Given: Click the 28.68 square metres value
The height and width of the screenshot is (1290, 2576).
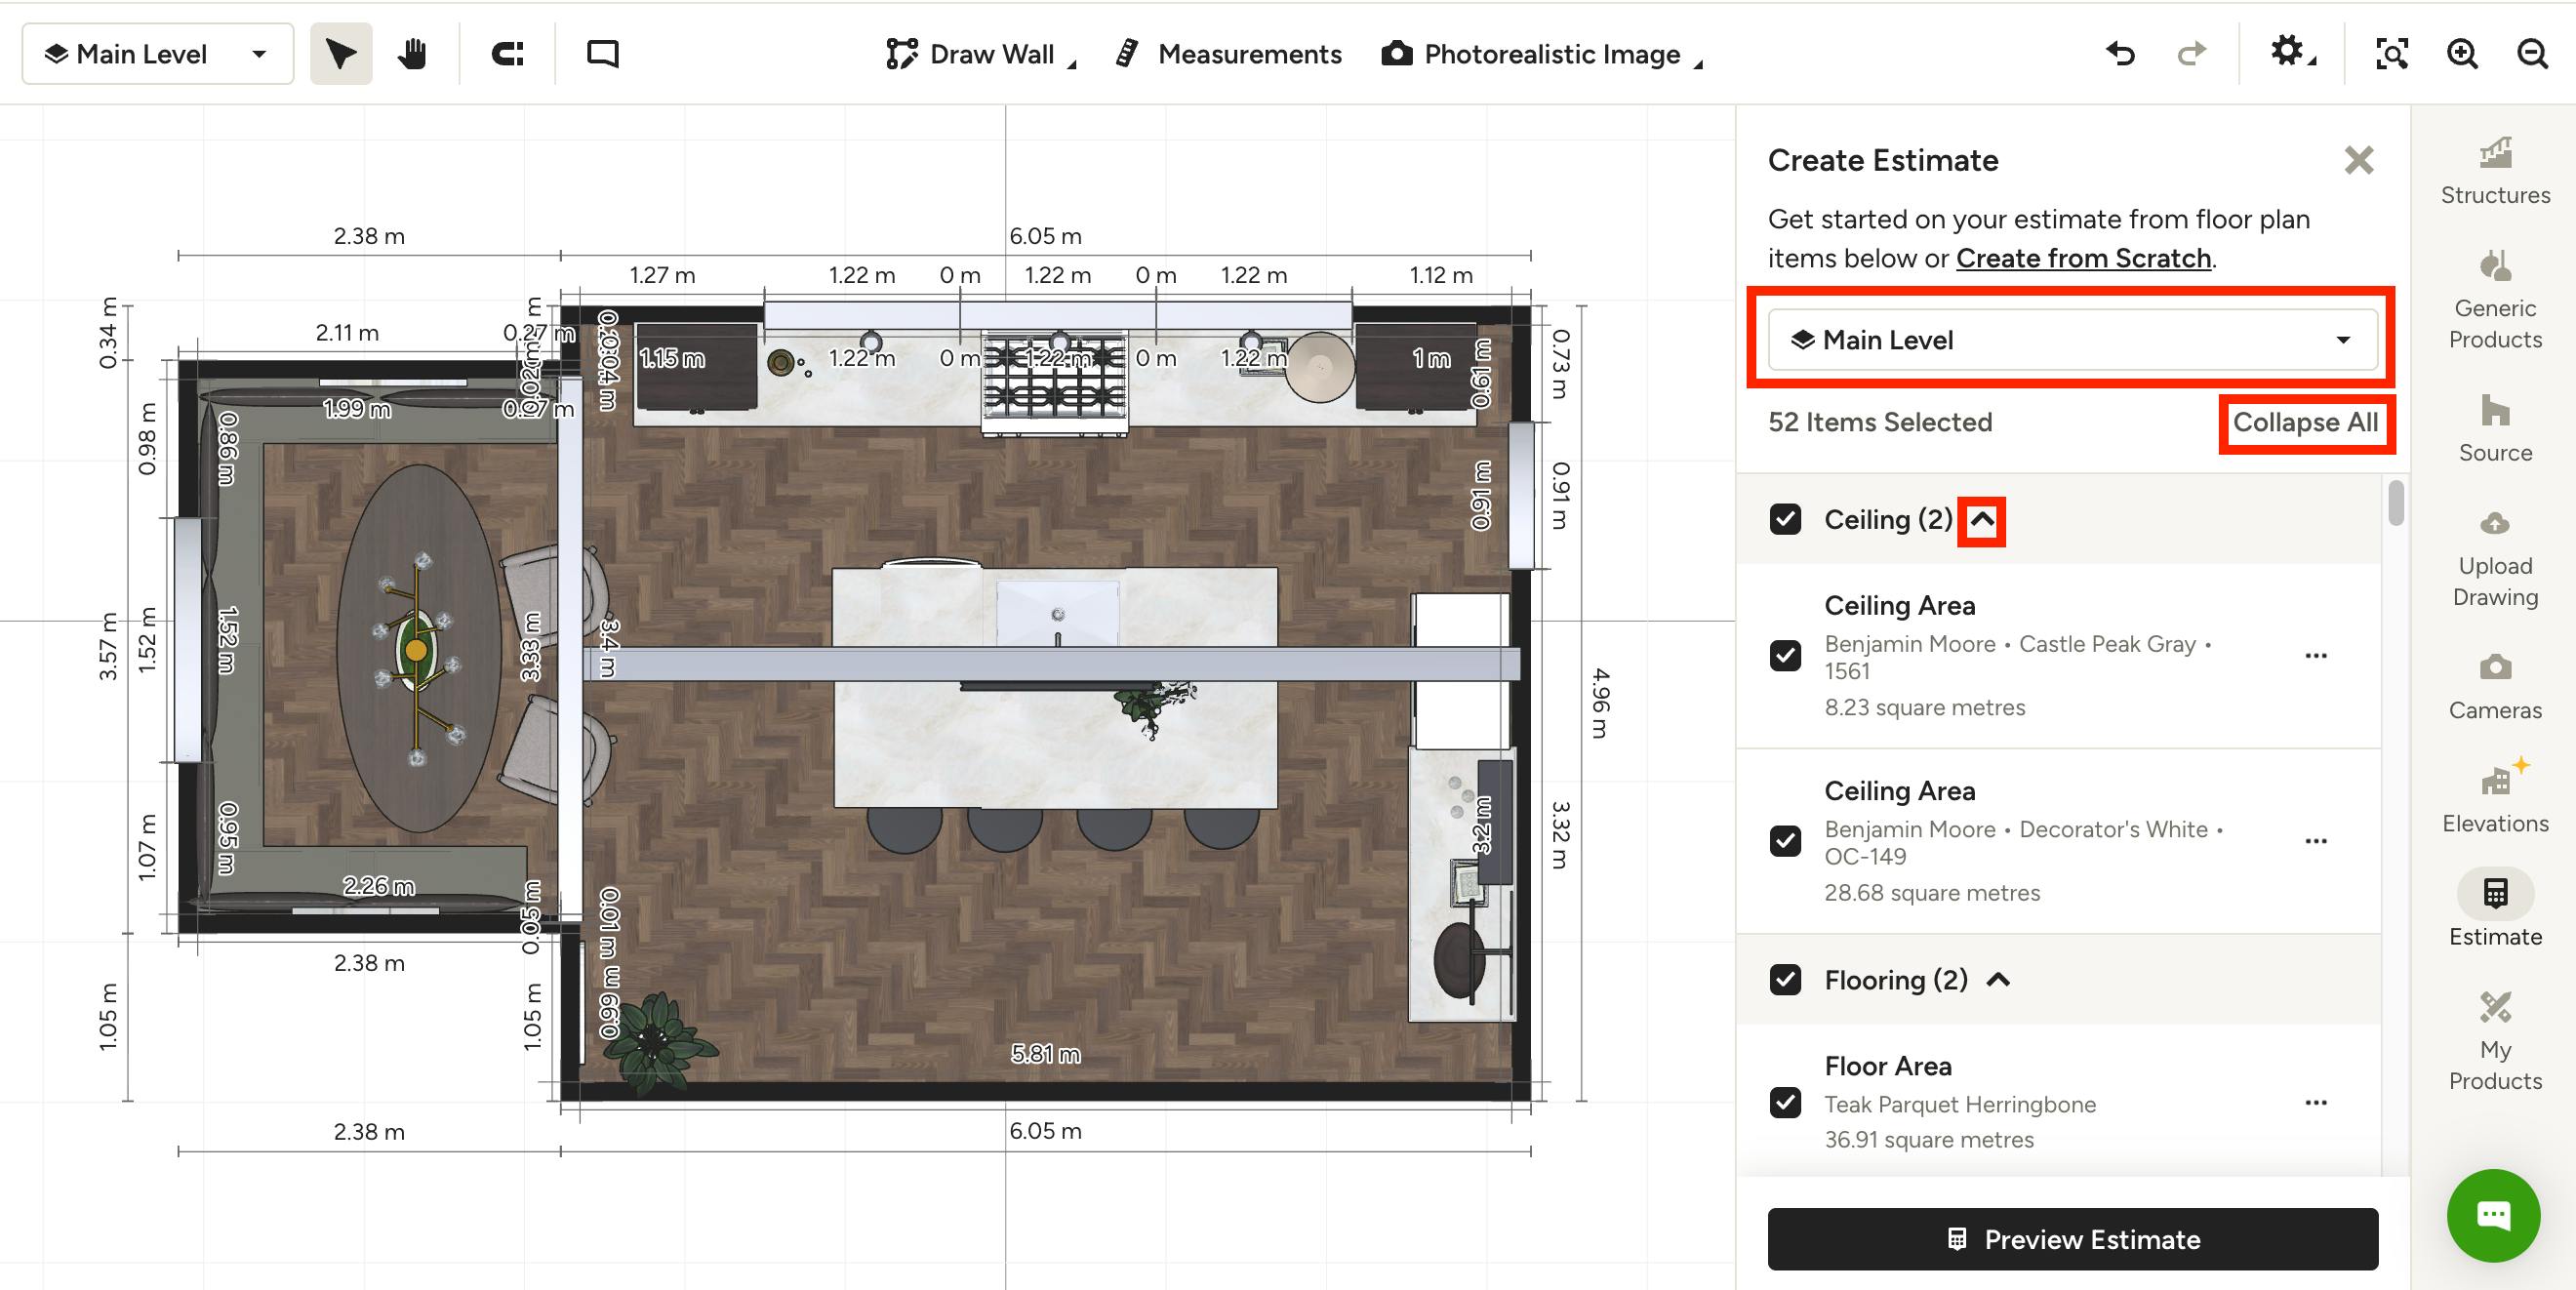Looking at the screenshot, I should (x=1932, y=893).
